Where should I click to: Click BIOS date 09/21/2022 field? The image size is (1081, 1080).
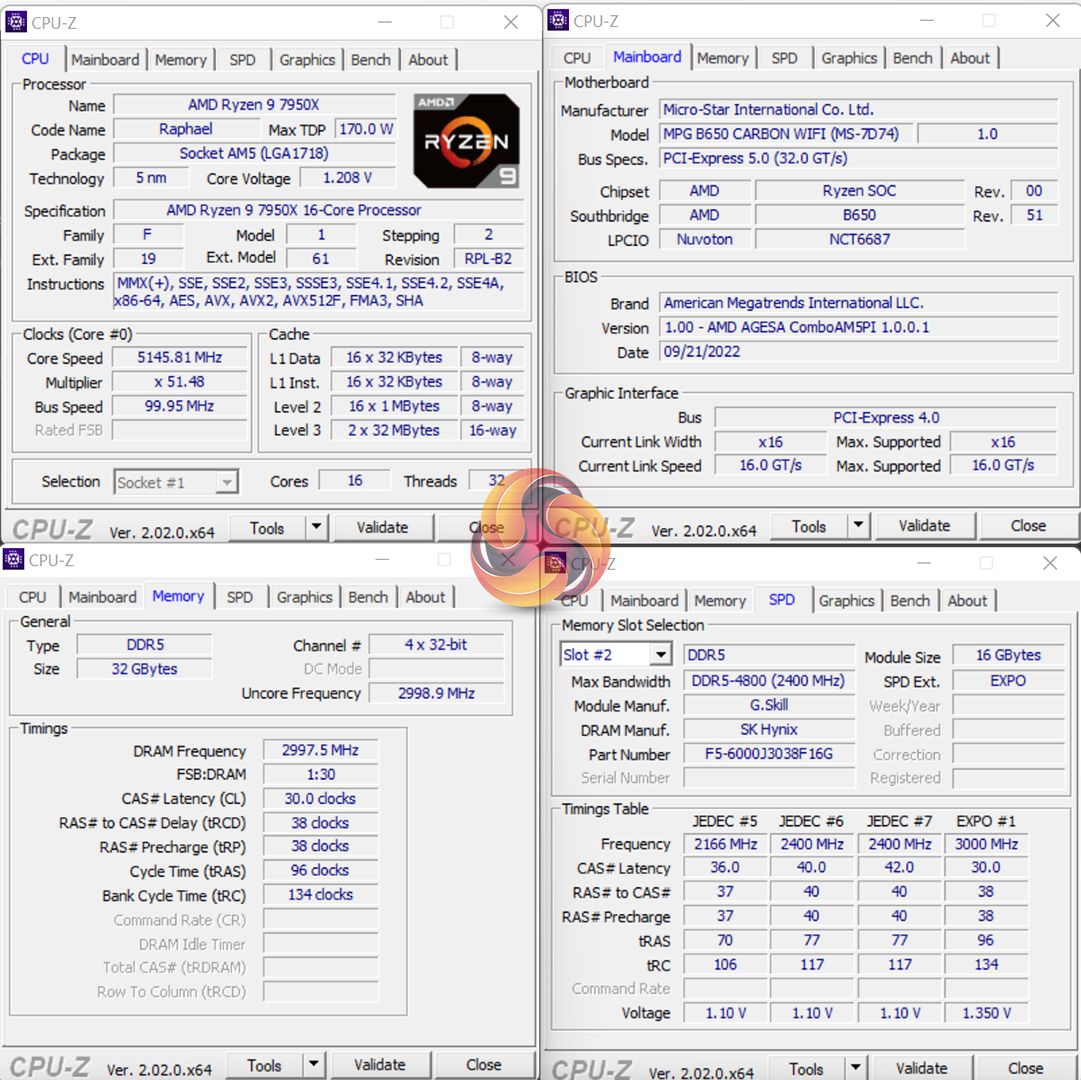coord(858,351)
